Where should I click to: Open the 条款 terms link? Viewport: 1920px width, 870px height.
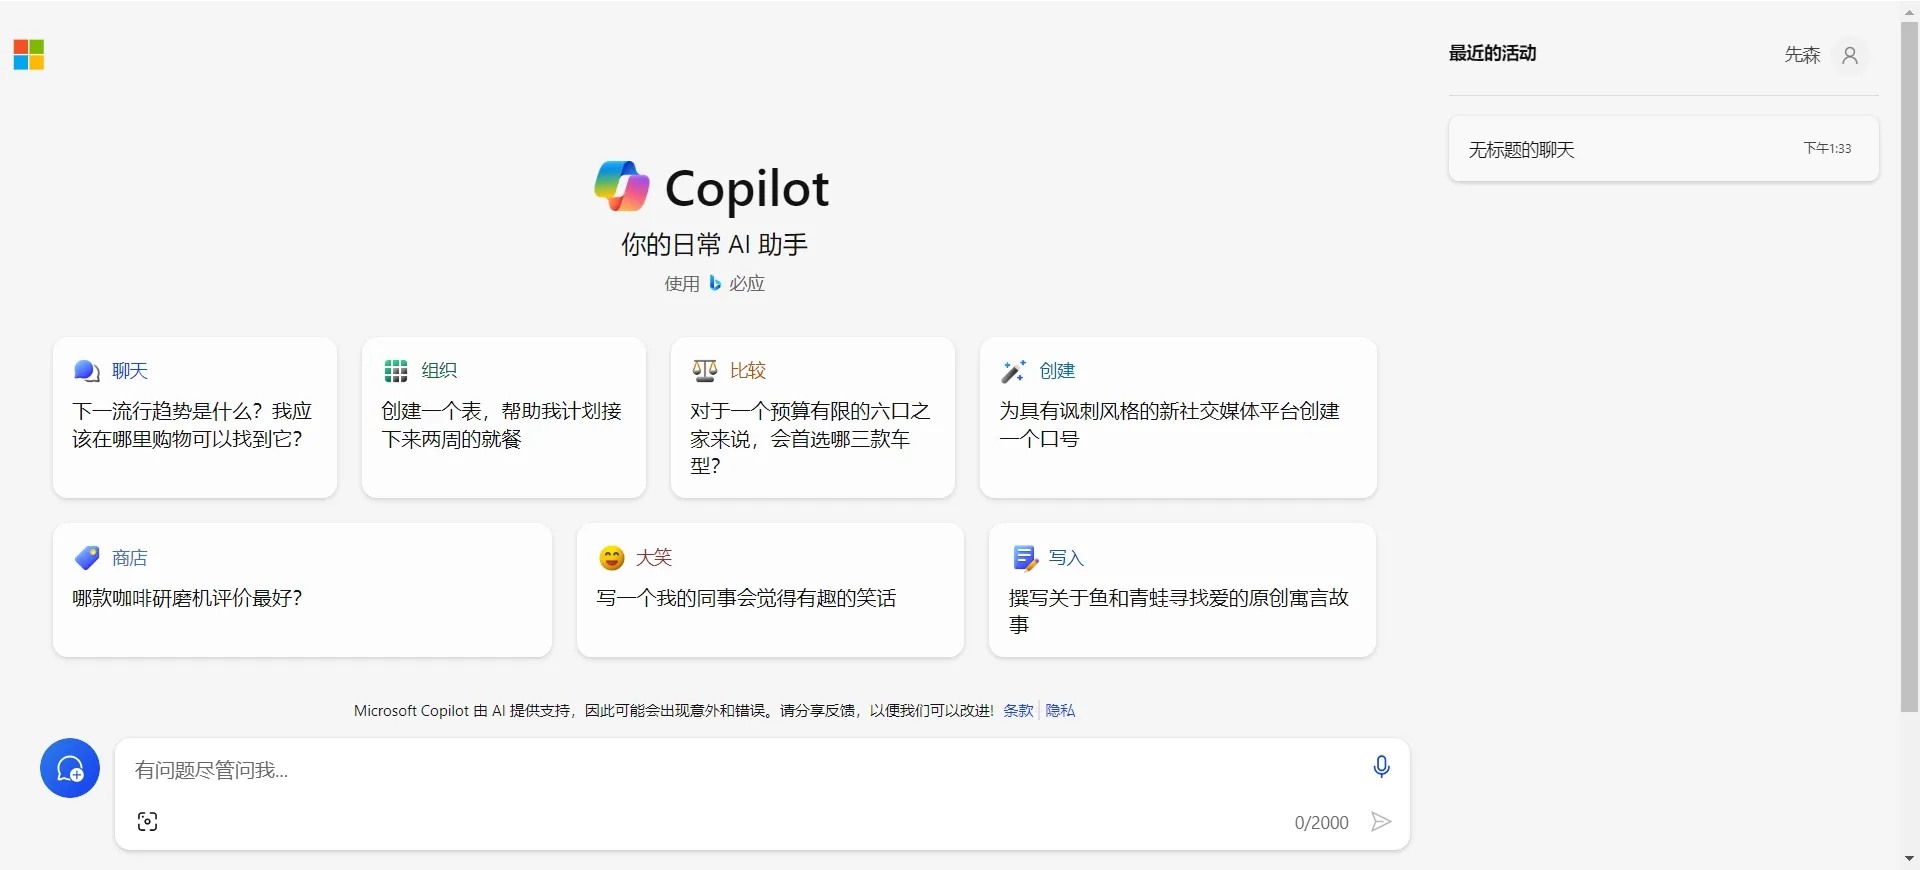(x=1018, y=711)
